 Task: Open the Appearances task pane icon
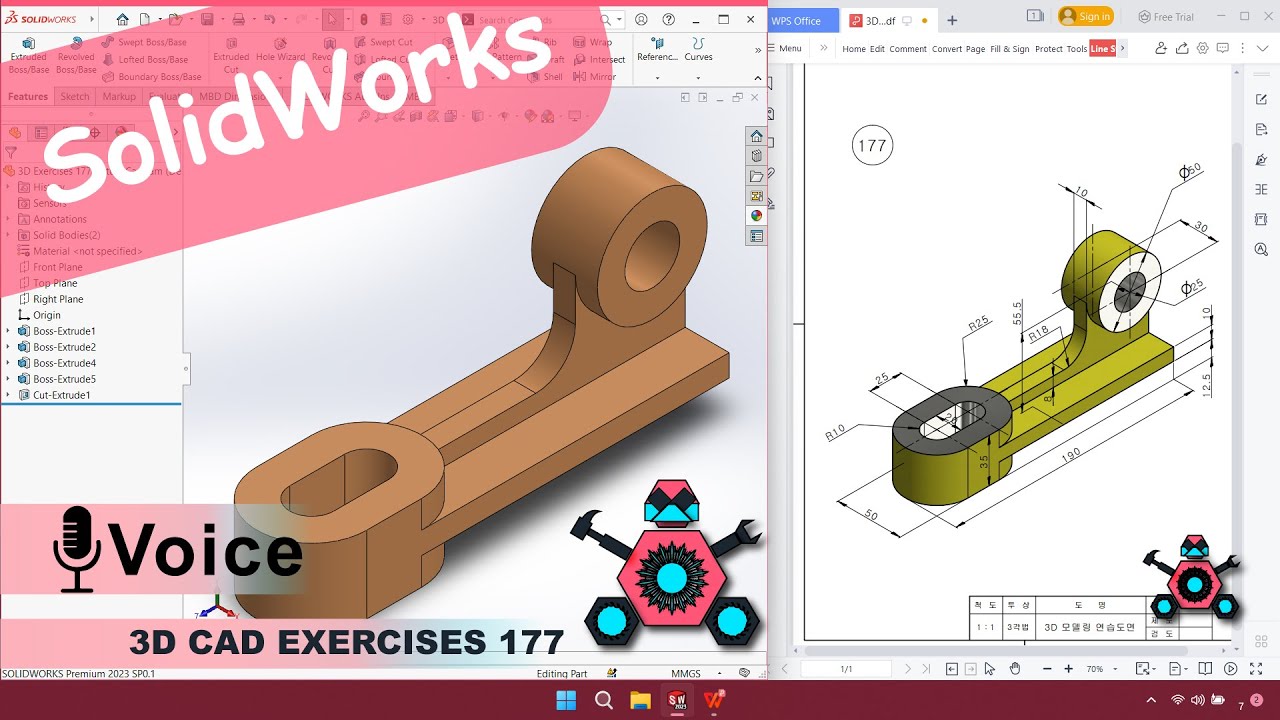(756, 216)
